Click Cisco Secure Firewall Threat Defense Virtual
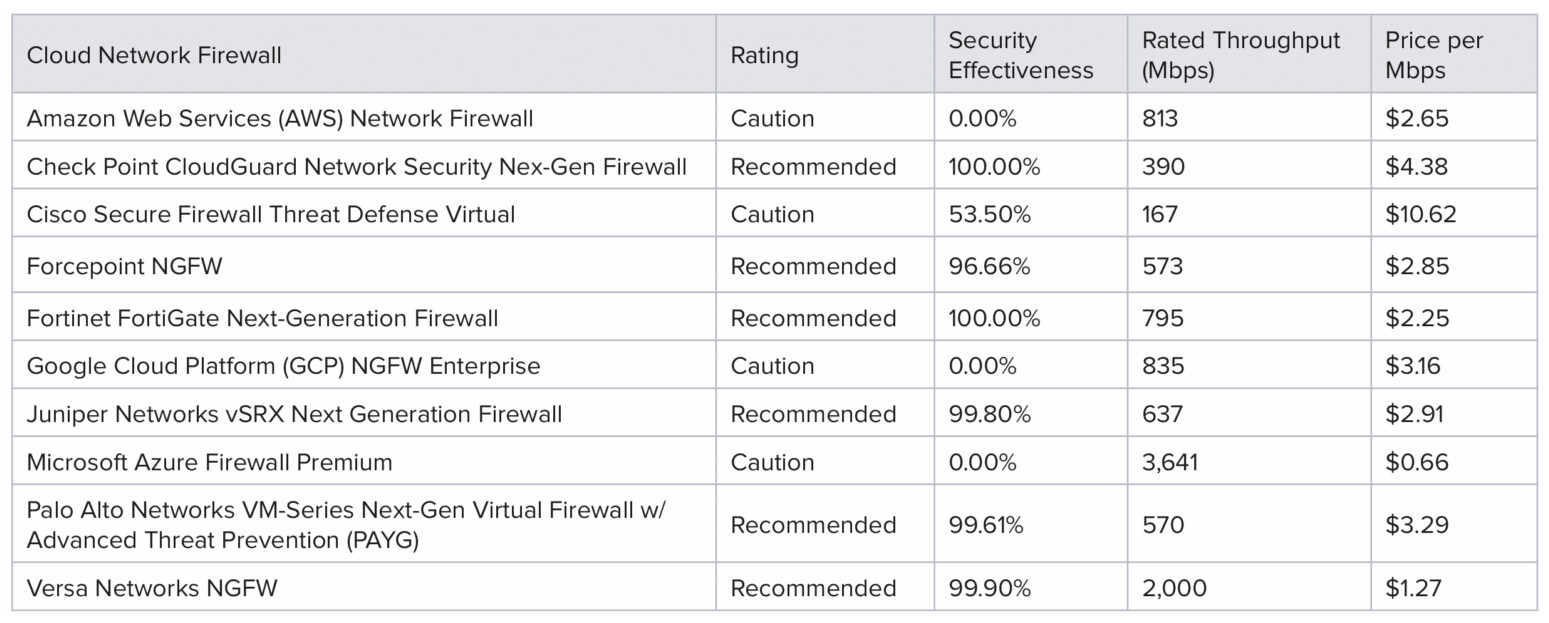The height and width of the screenshot is (623, 1549). pos(271,214)
